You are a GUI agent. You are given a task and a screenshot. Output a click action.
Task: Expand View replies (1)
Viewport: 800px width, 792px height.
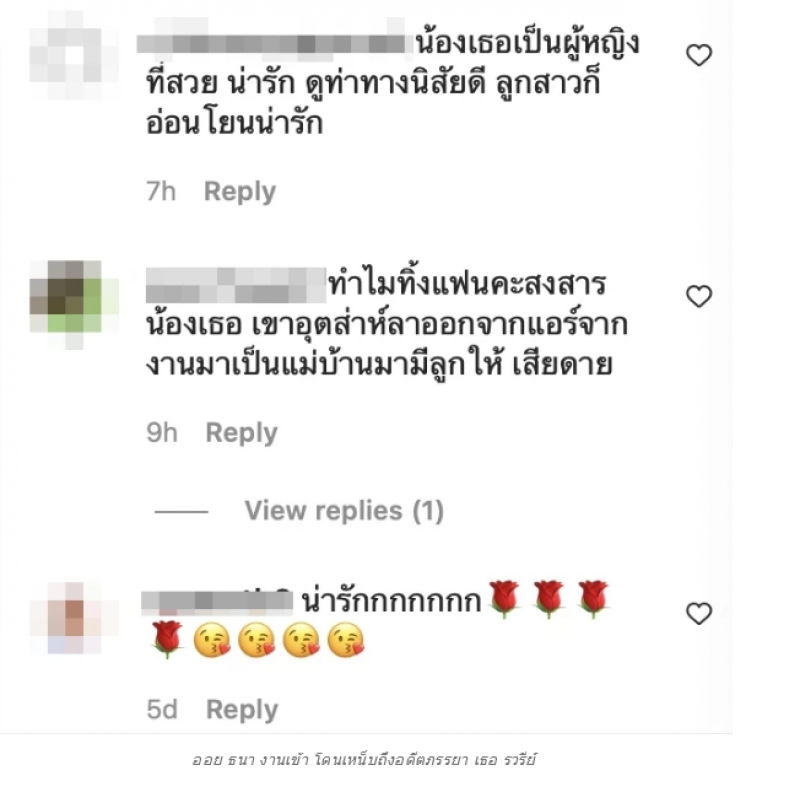coord(344,511)
